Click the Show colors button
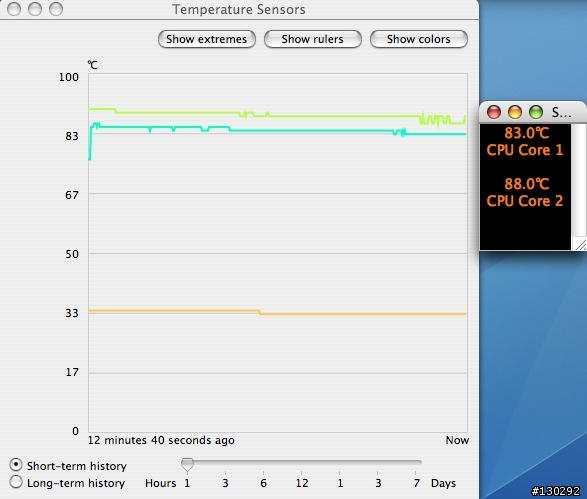The image size is (587, 499). (x=419, y=39)
